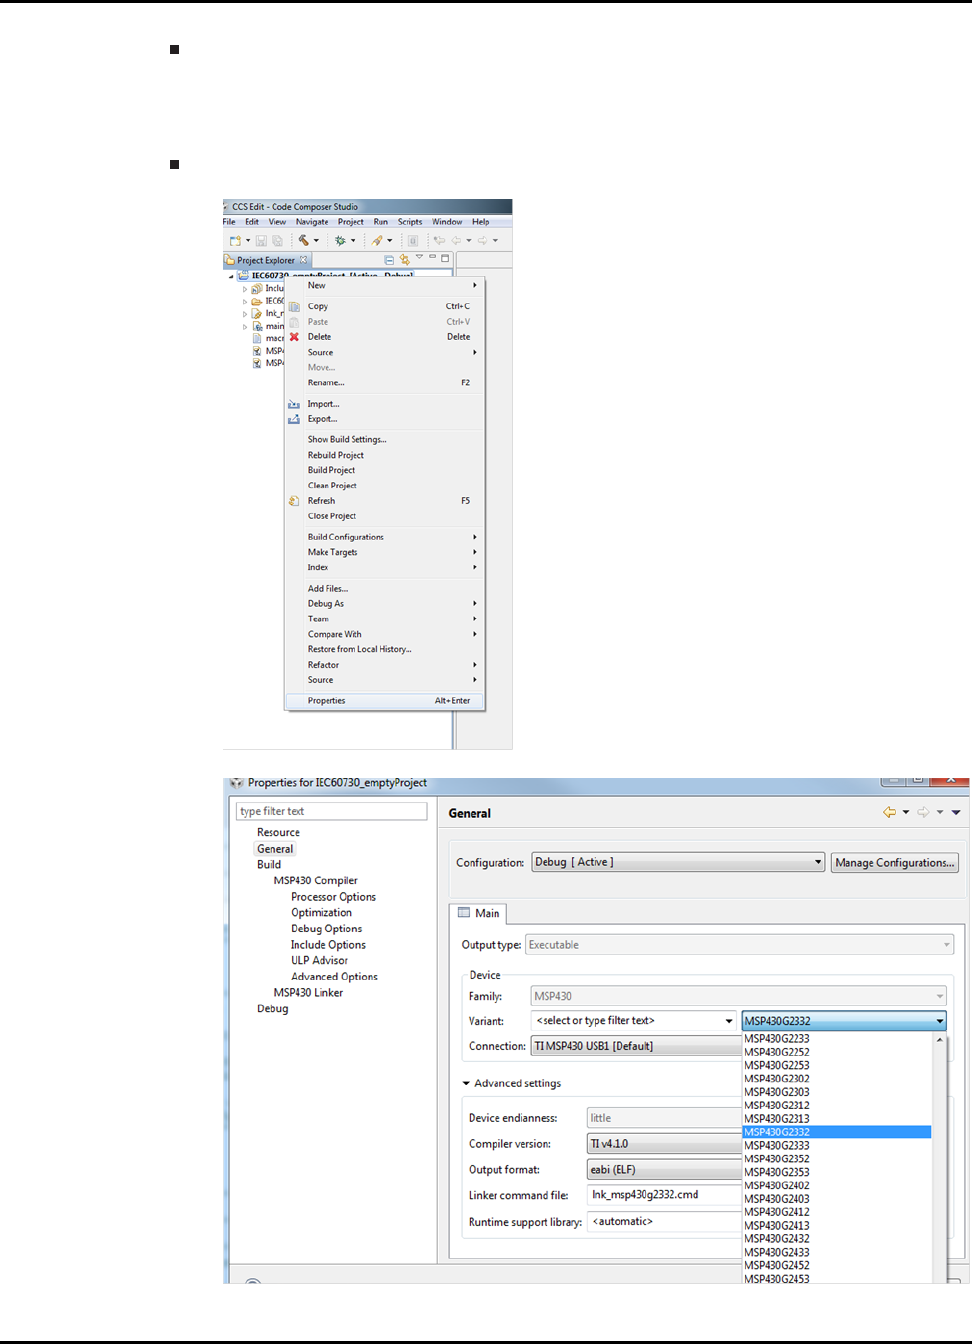Viewport: 972px width, 1344px height.
Task: Click the type filter text field
Action: pos(332,811)
